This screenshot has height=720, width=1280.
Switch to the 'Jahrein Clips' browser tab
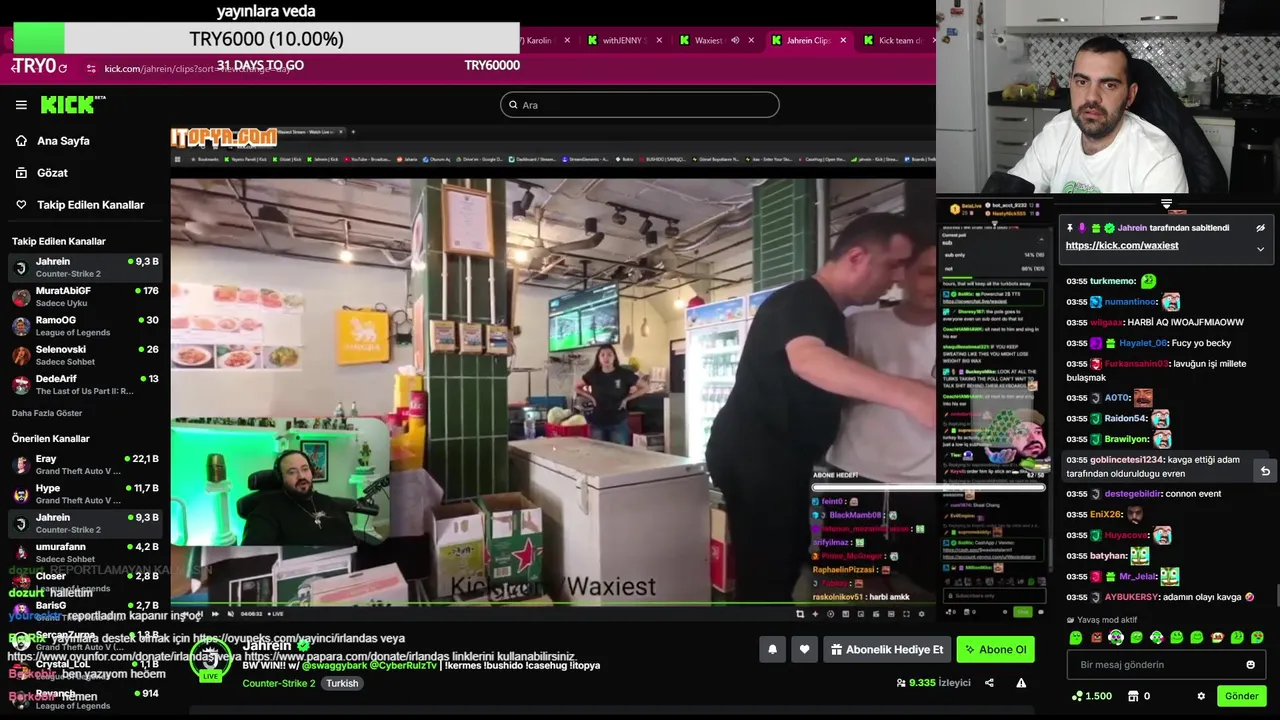tap(808, 40)
